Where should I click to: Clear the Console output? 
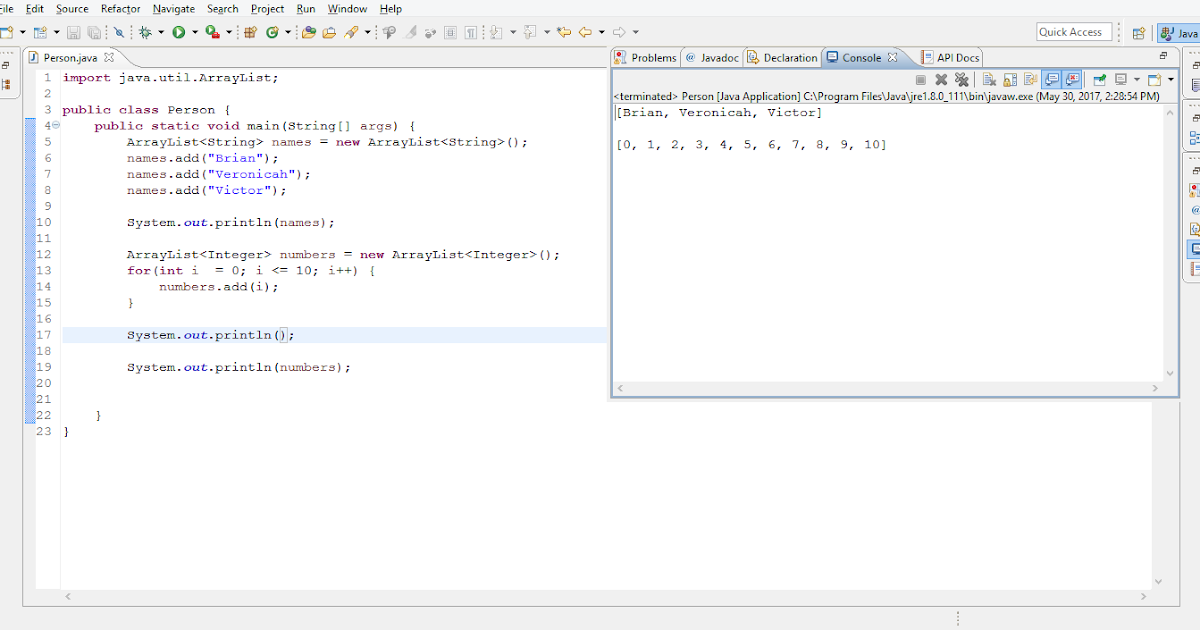tap(988, 79)
